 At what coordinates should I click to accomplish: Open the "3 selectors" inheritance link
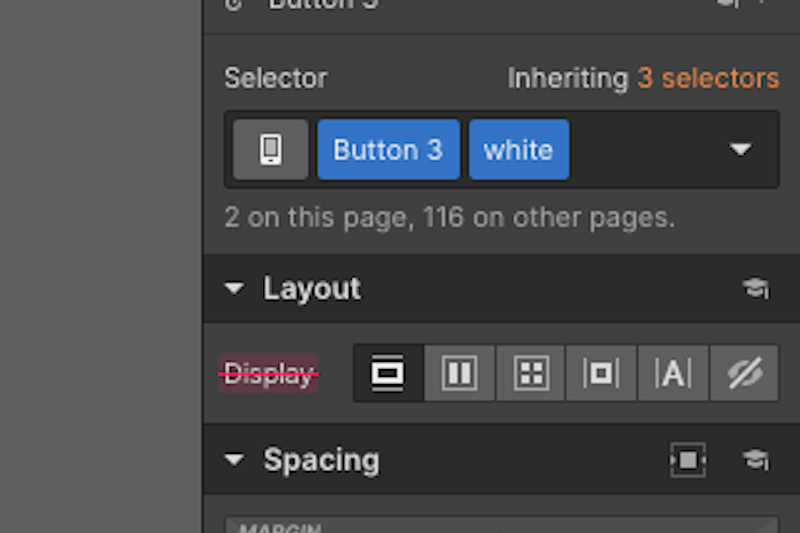tap(707, 78)
